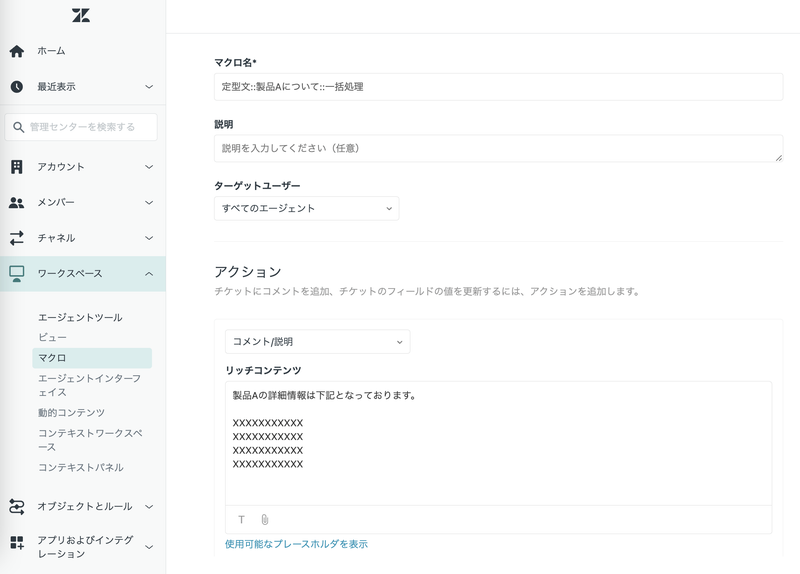Expand the 最近表示 chevron
The width and height of the screenshot is (800, 574).
pyautogui.click(x=149, y=87)
